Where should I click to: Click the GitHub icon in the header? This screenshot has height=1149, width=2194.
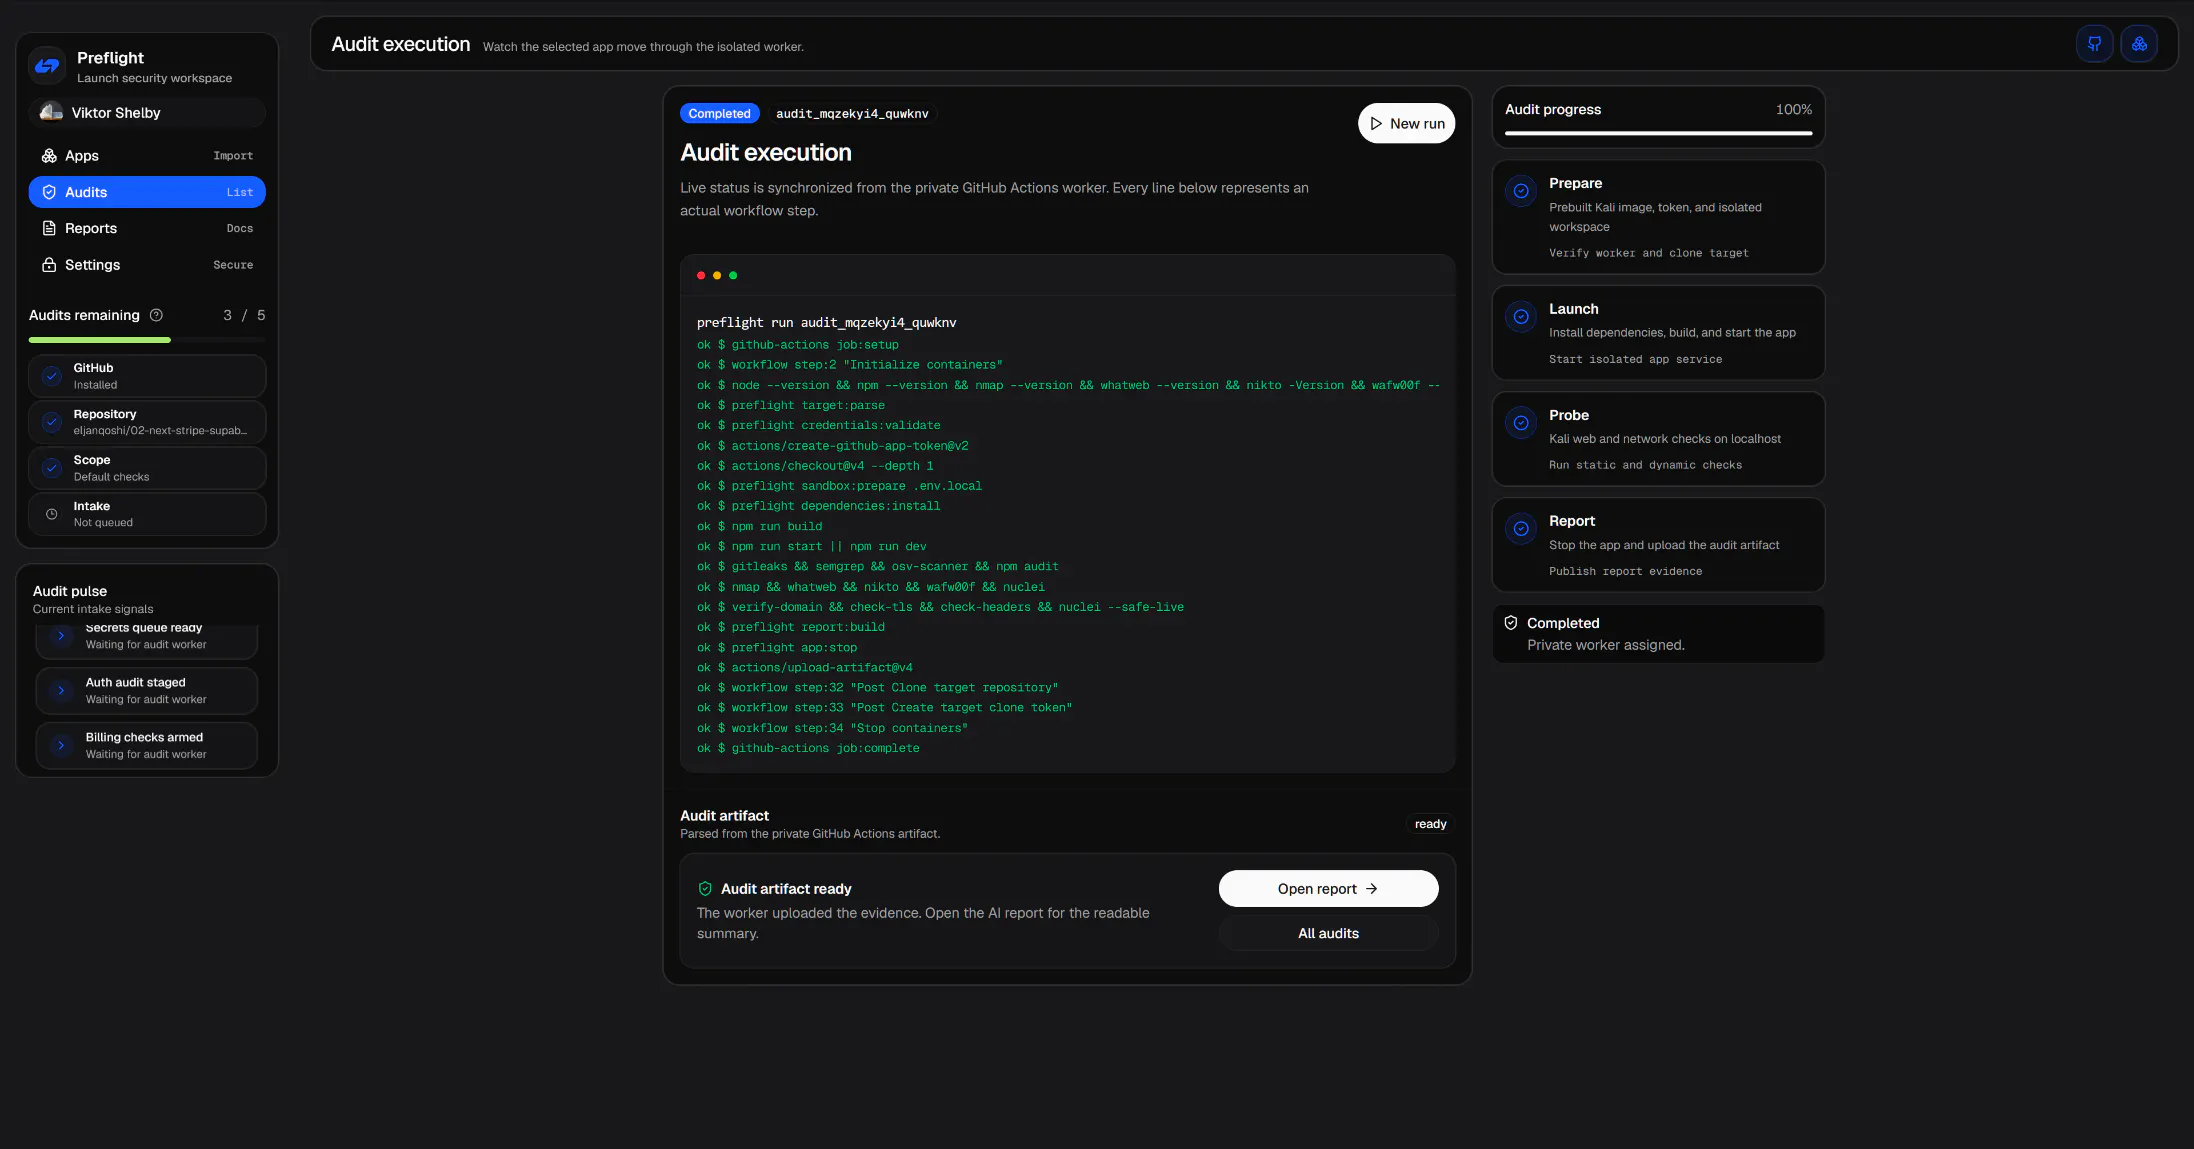pyautogui.click(x=2094, y=44)
